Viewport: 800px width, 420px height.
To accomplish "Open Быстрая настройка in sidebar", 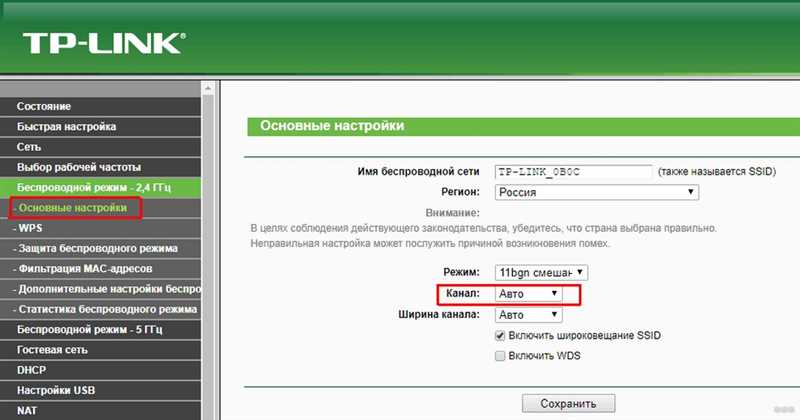I will click(101, 127).
